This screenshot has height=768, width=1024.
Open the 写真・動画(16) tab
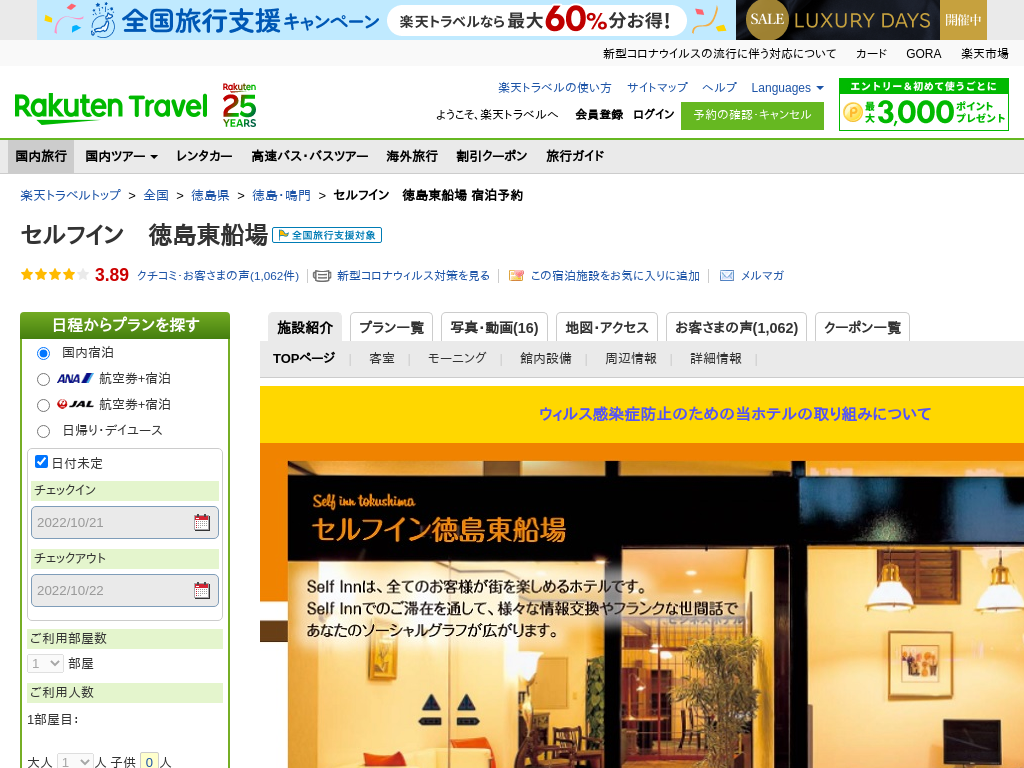494,327
